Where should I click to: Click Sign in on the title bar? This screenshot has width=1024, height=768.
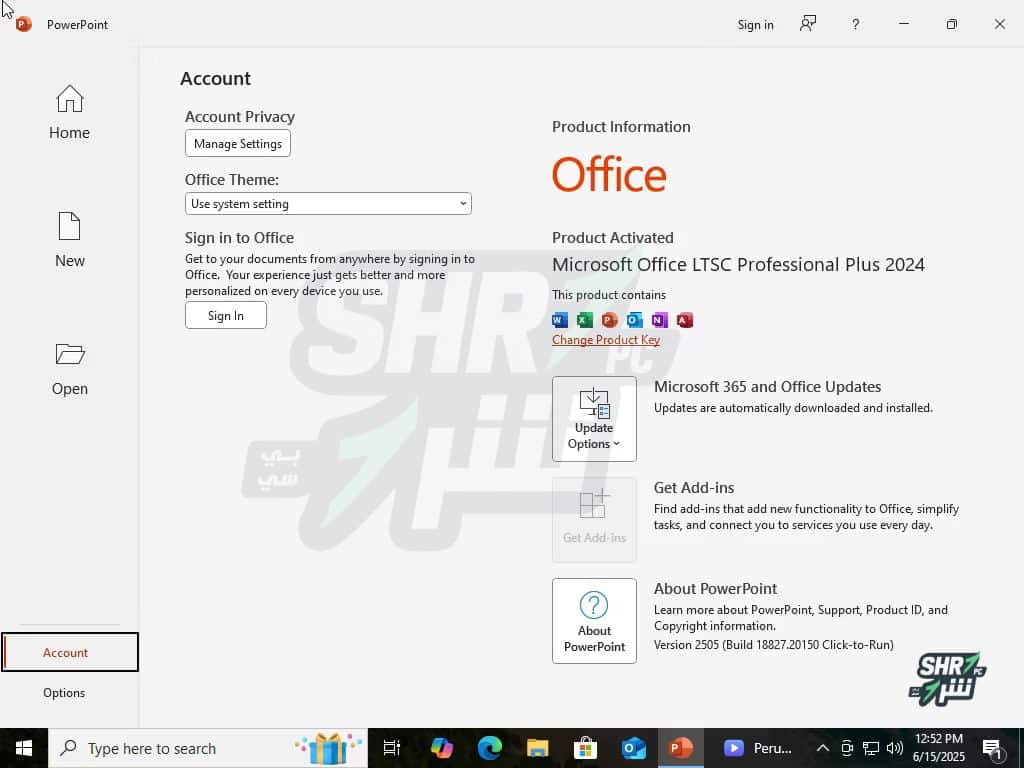(x=756, y=25)
